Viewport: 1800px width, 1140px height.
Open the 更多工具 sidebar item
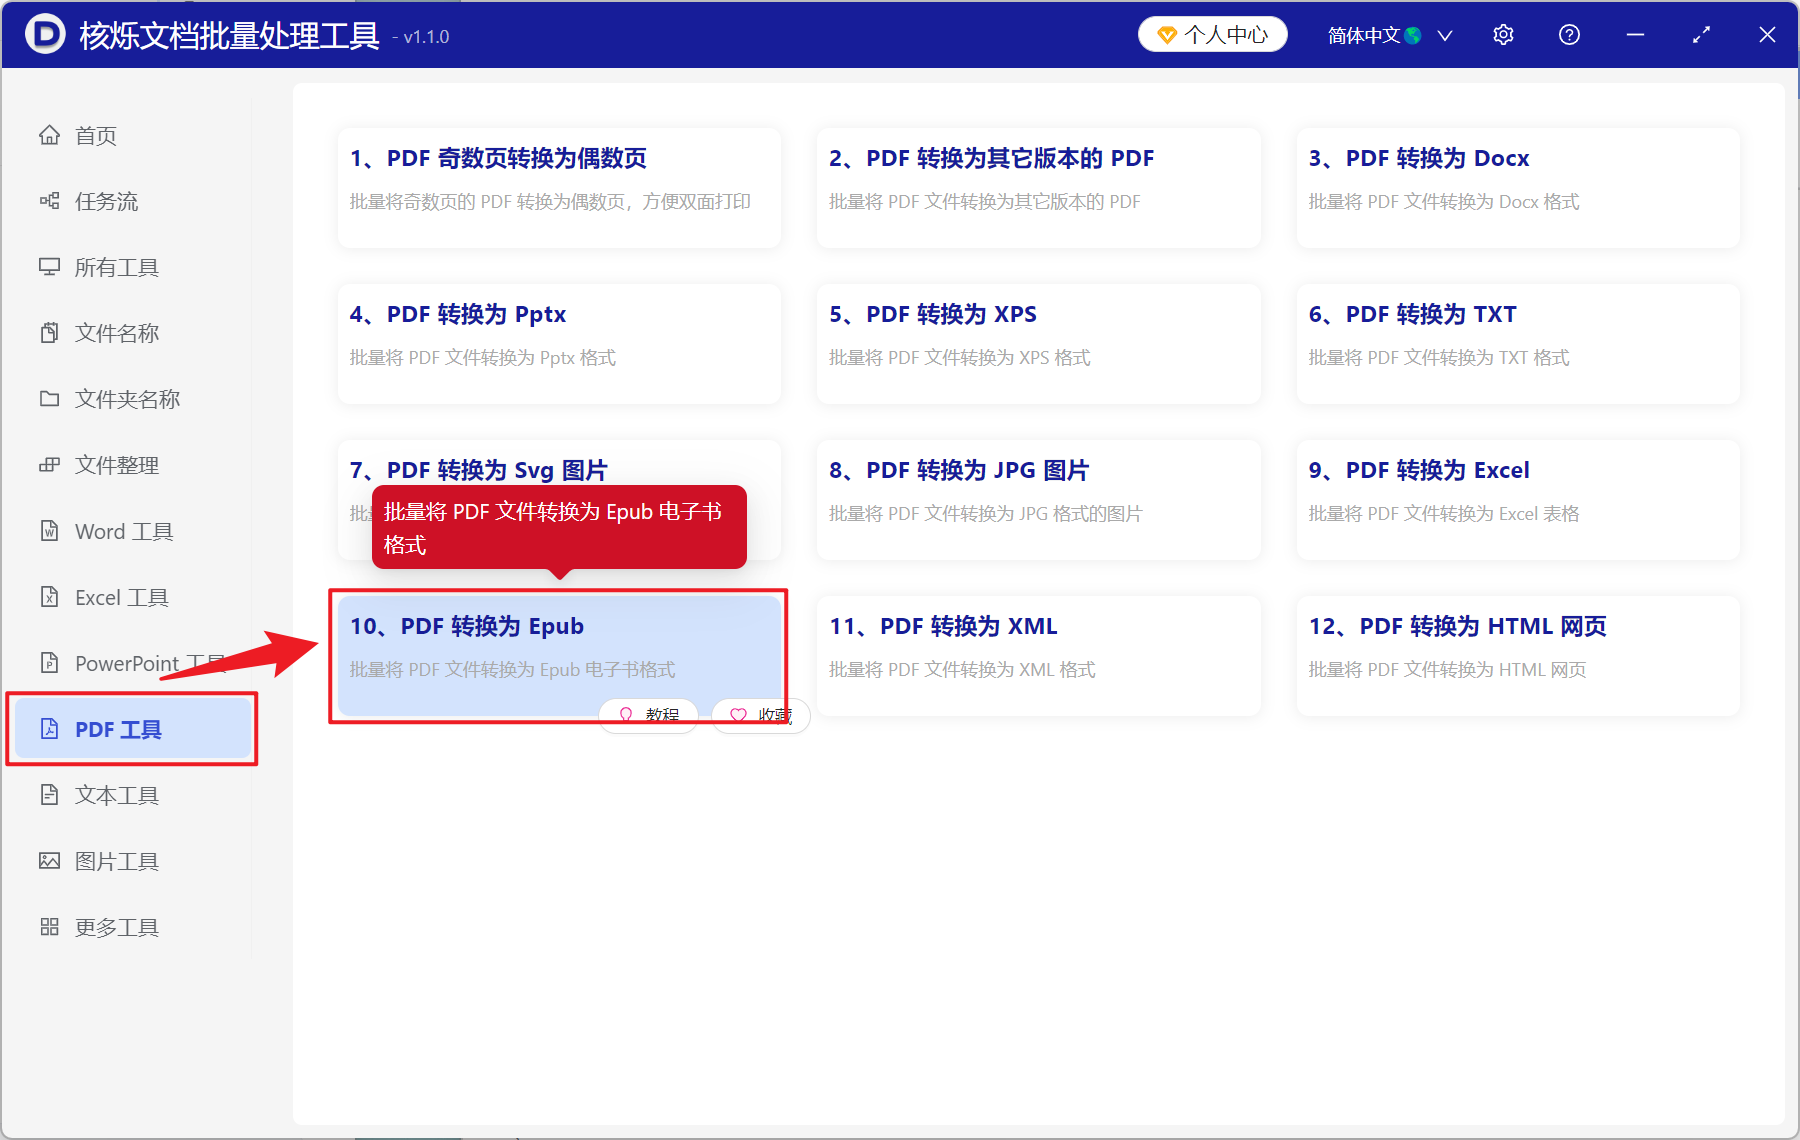click(x=131, y=927)
